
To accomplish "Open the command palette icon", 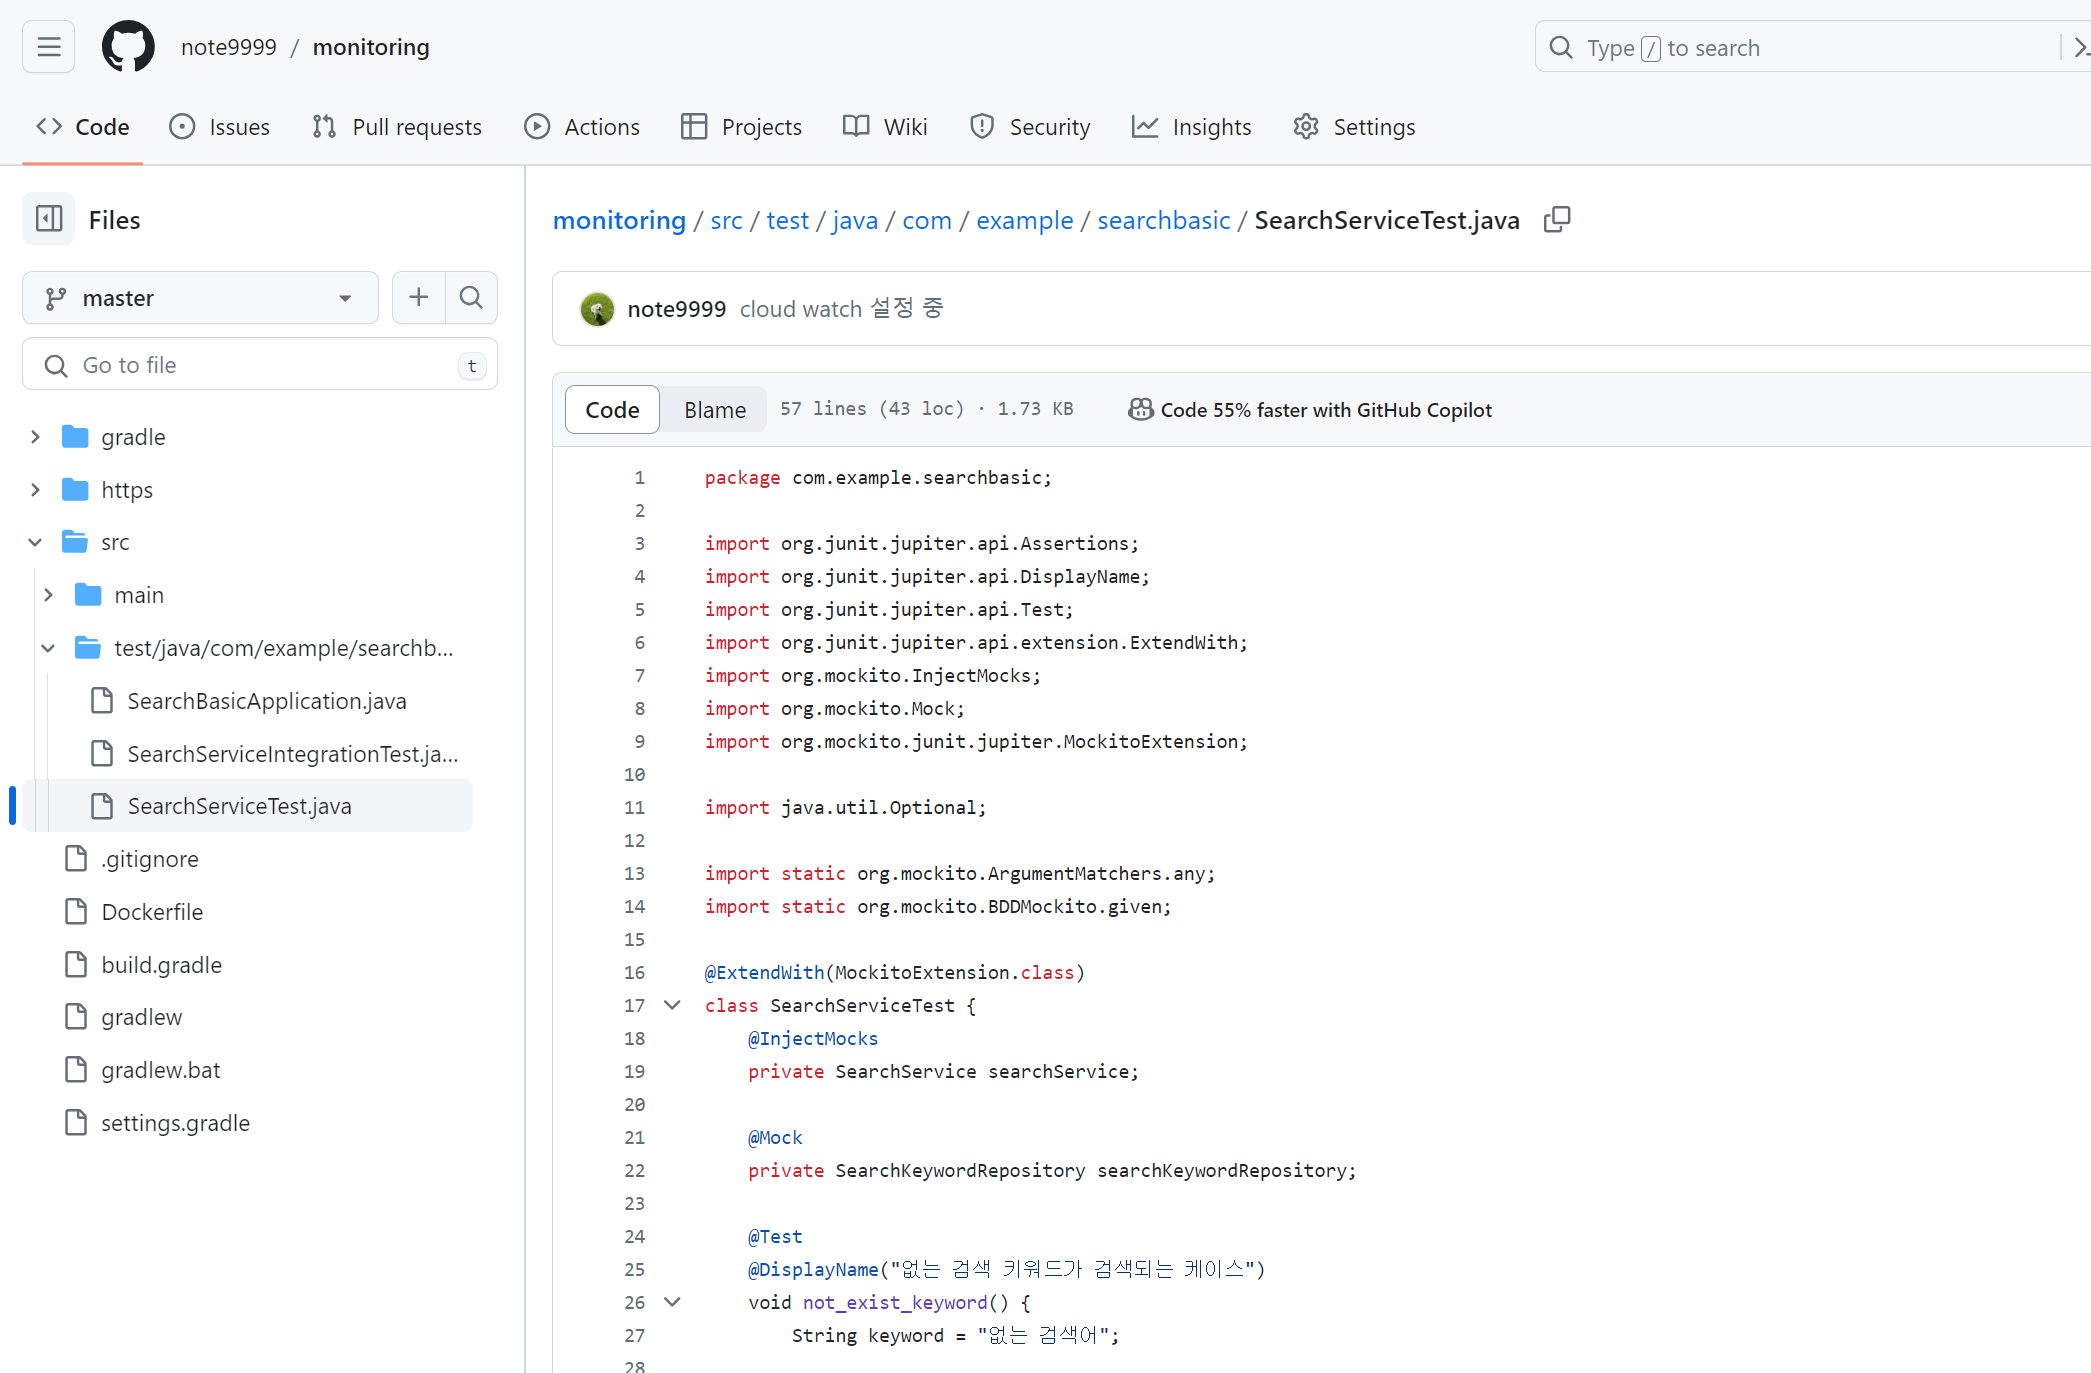I will (x=2080, y=47).
